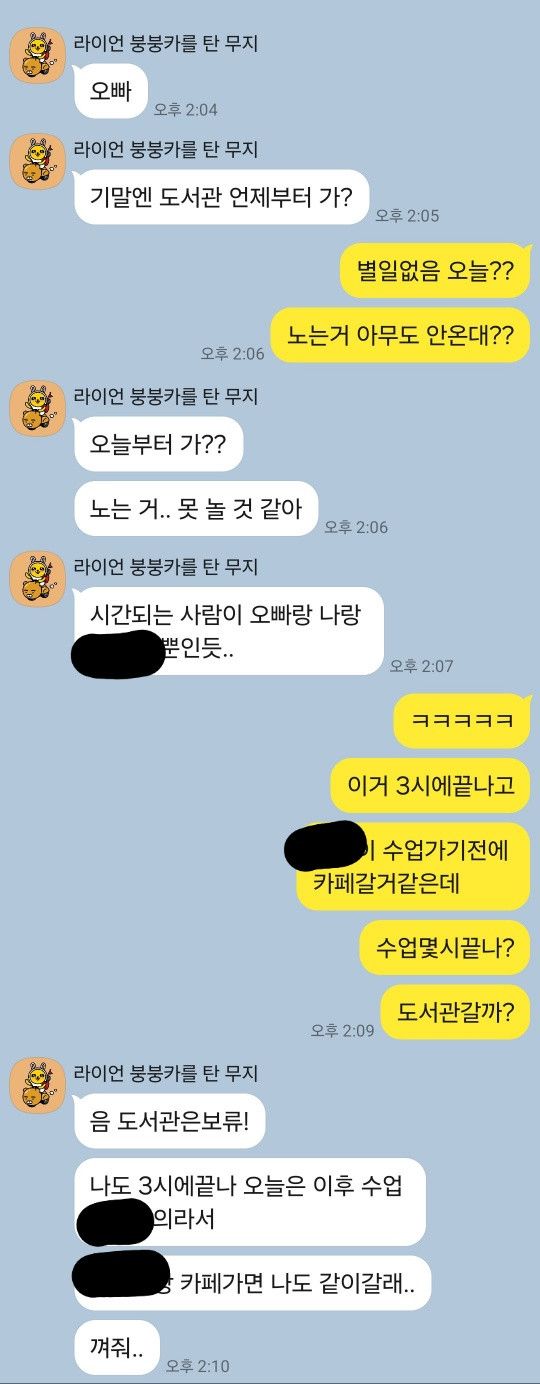Tap the 껴줘.. message bubble
Screen dimensions: 540x1384
pyautogui.click(x=117, y=1348)
